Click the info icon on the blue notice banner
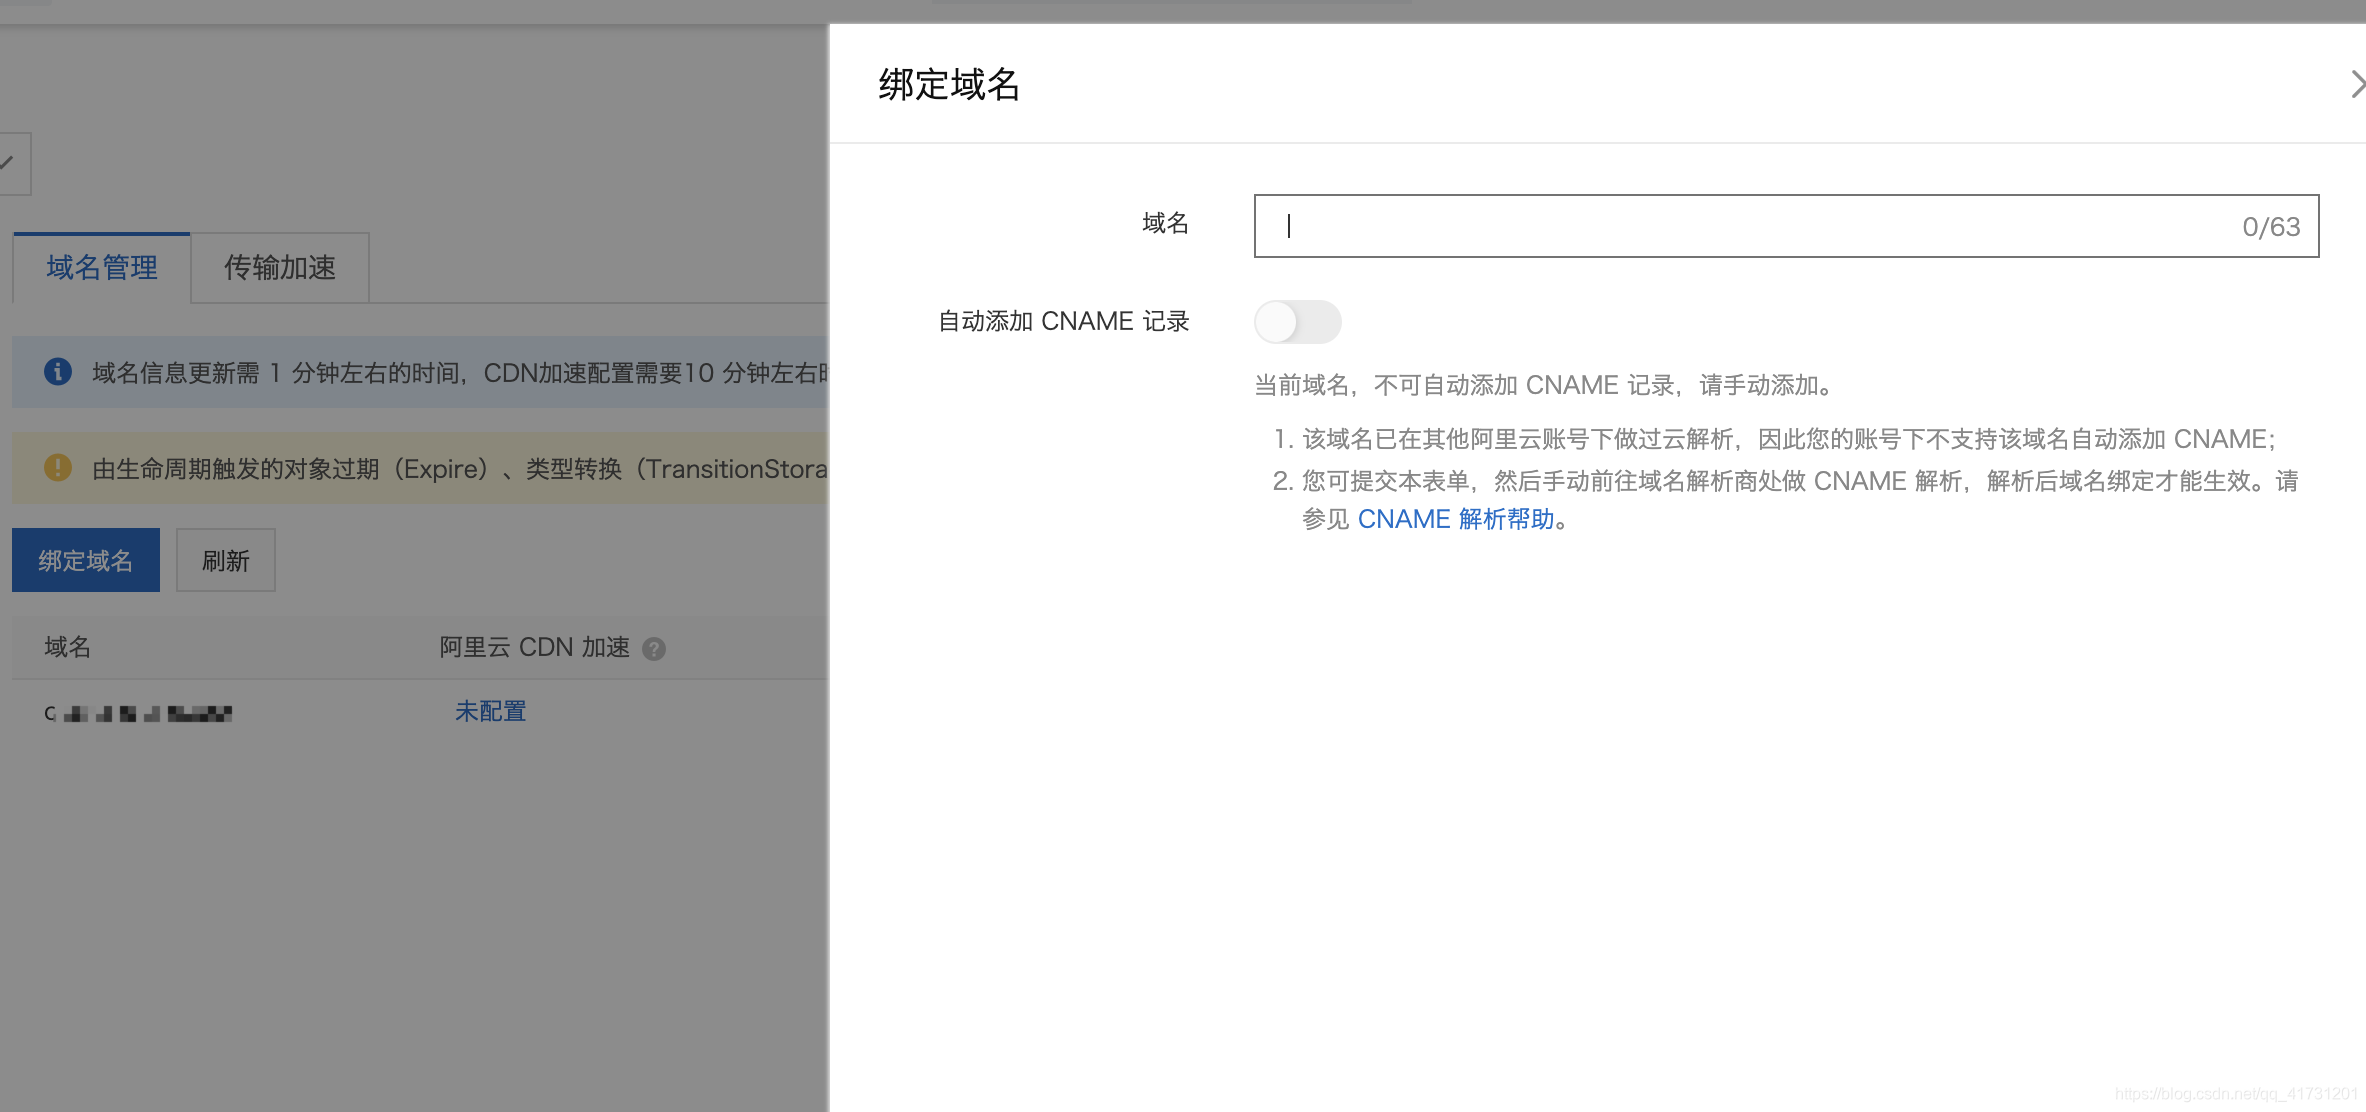This screenshot has height=1112, width=2366. pos(57,372)
